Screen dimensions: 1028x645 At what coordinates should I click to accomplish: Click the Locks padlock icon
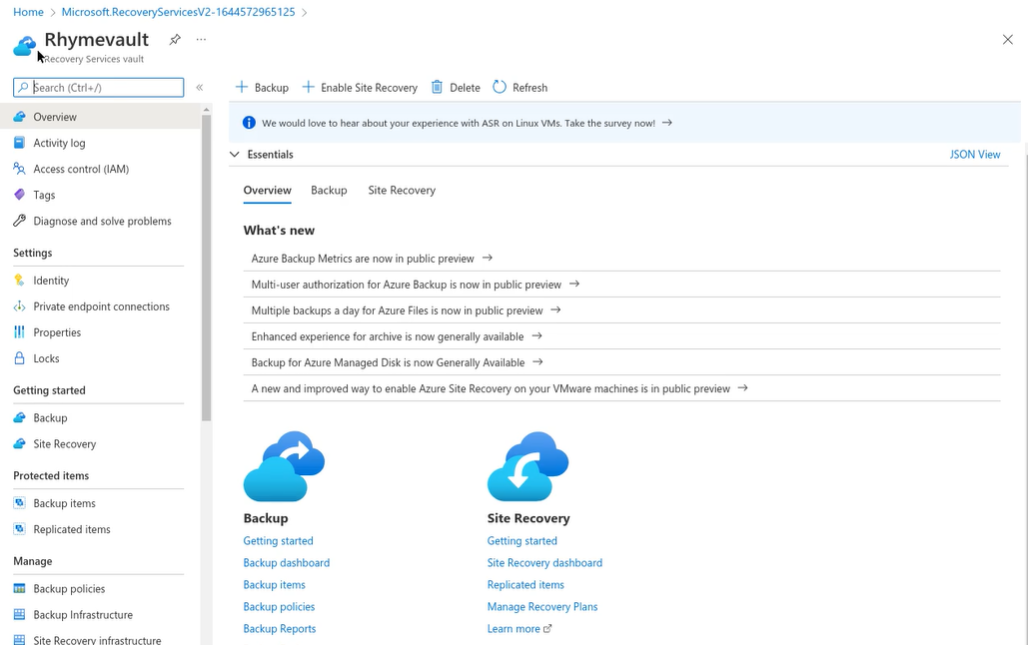pos(20,359)
